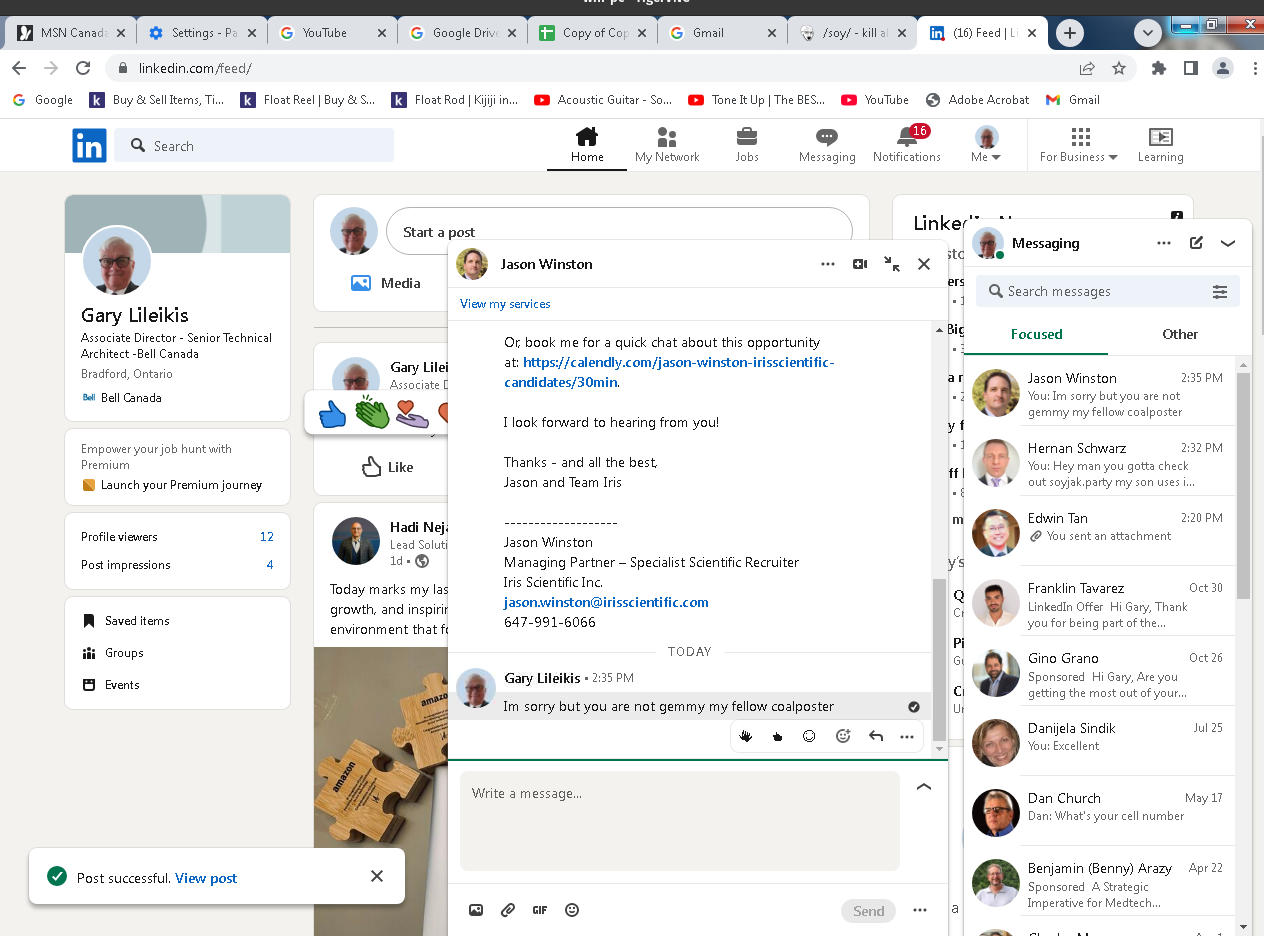Add Media to a new post
Image resolution: width=1264 pixels, height=936 pixels.
[x=386, y=283]
